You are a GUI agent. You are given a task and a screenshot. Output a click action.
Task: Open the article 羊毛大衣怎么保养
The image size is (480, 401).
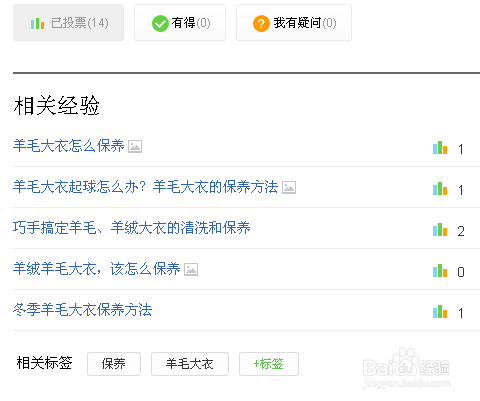pyautogui.click(x=69, y=146)
